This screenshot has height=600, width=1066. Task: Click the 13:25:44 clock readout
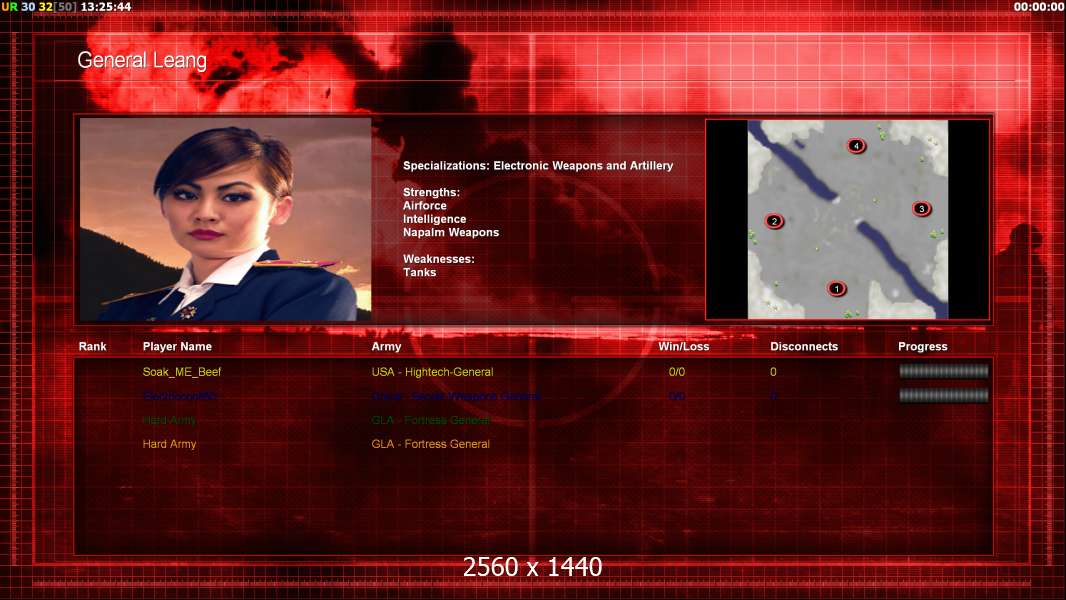coord(106,7)
